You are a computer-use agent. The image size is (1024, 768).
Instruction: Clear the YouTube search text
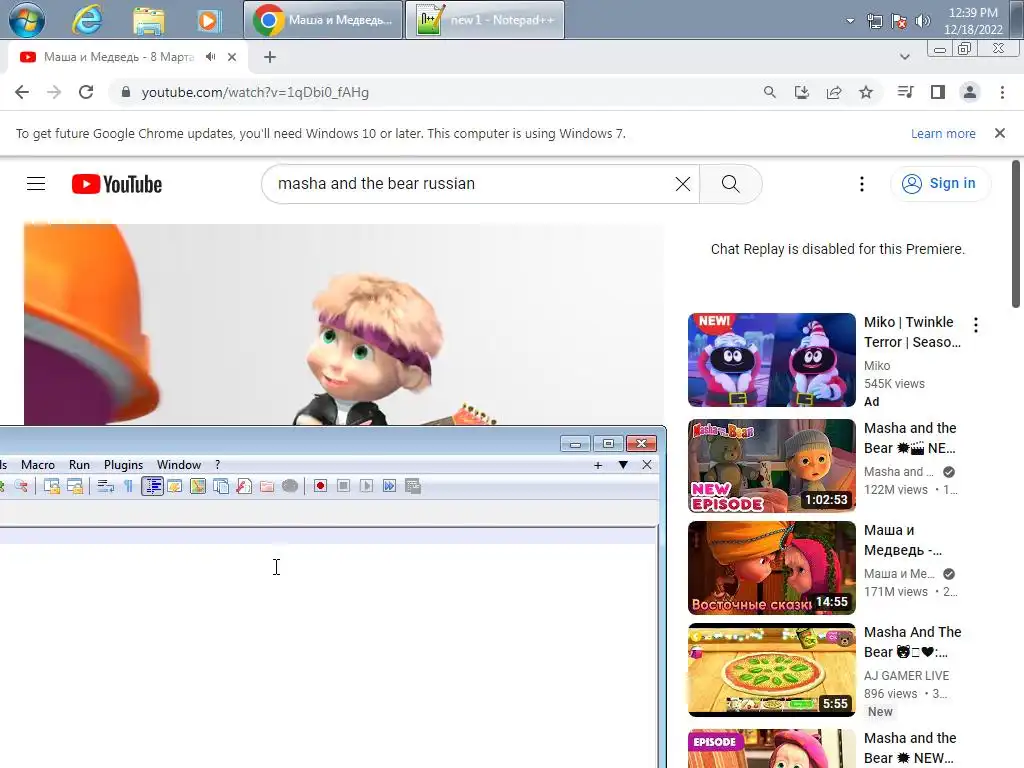click(682, 184)
